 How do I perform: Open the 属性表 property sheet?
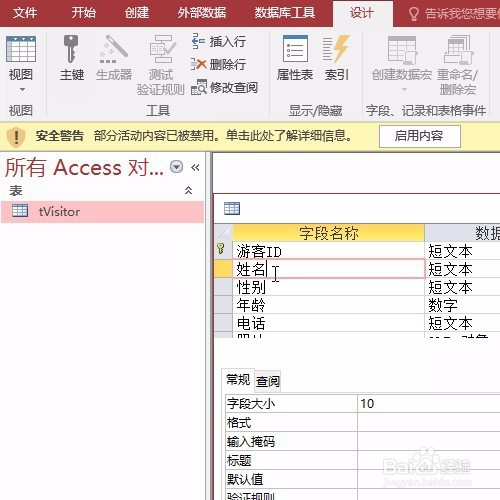(295, 59)
